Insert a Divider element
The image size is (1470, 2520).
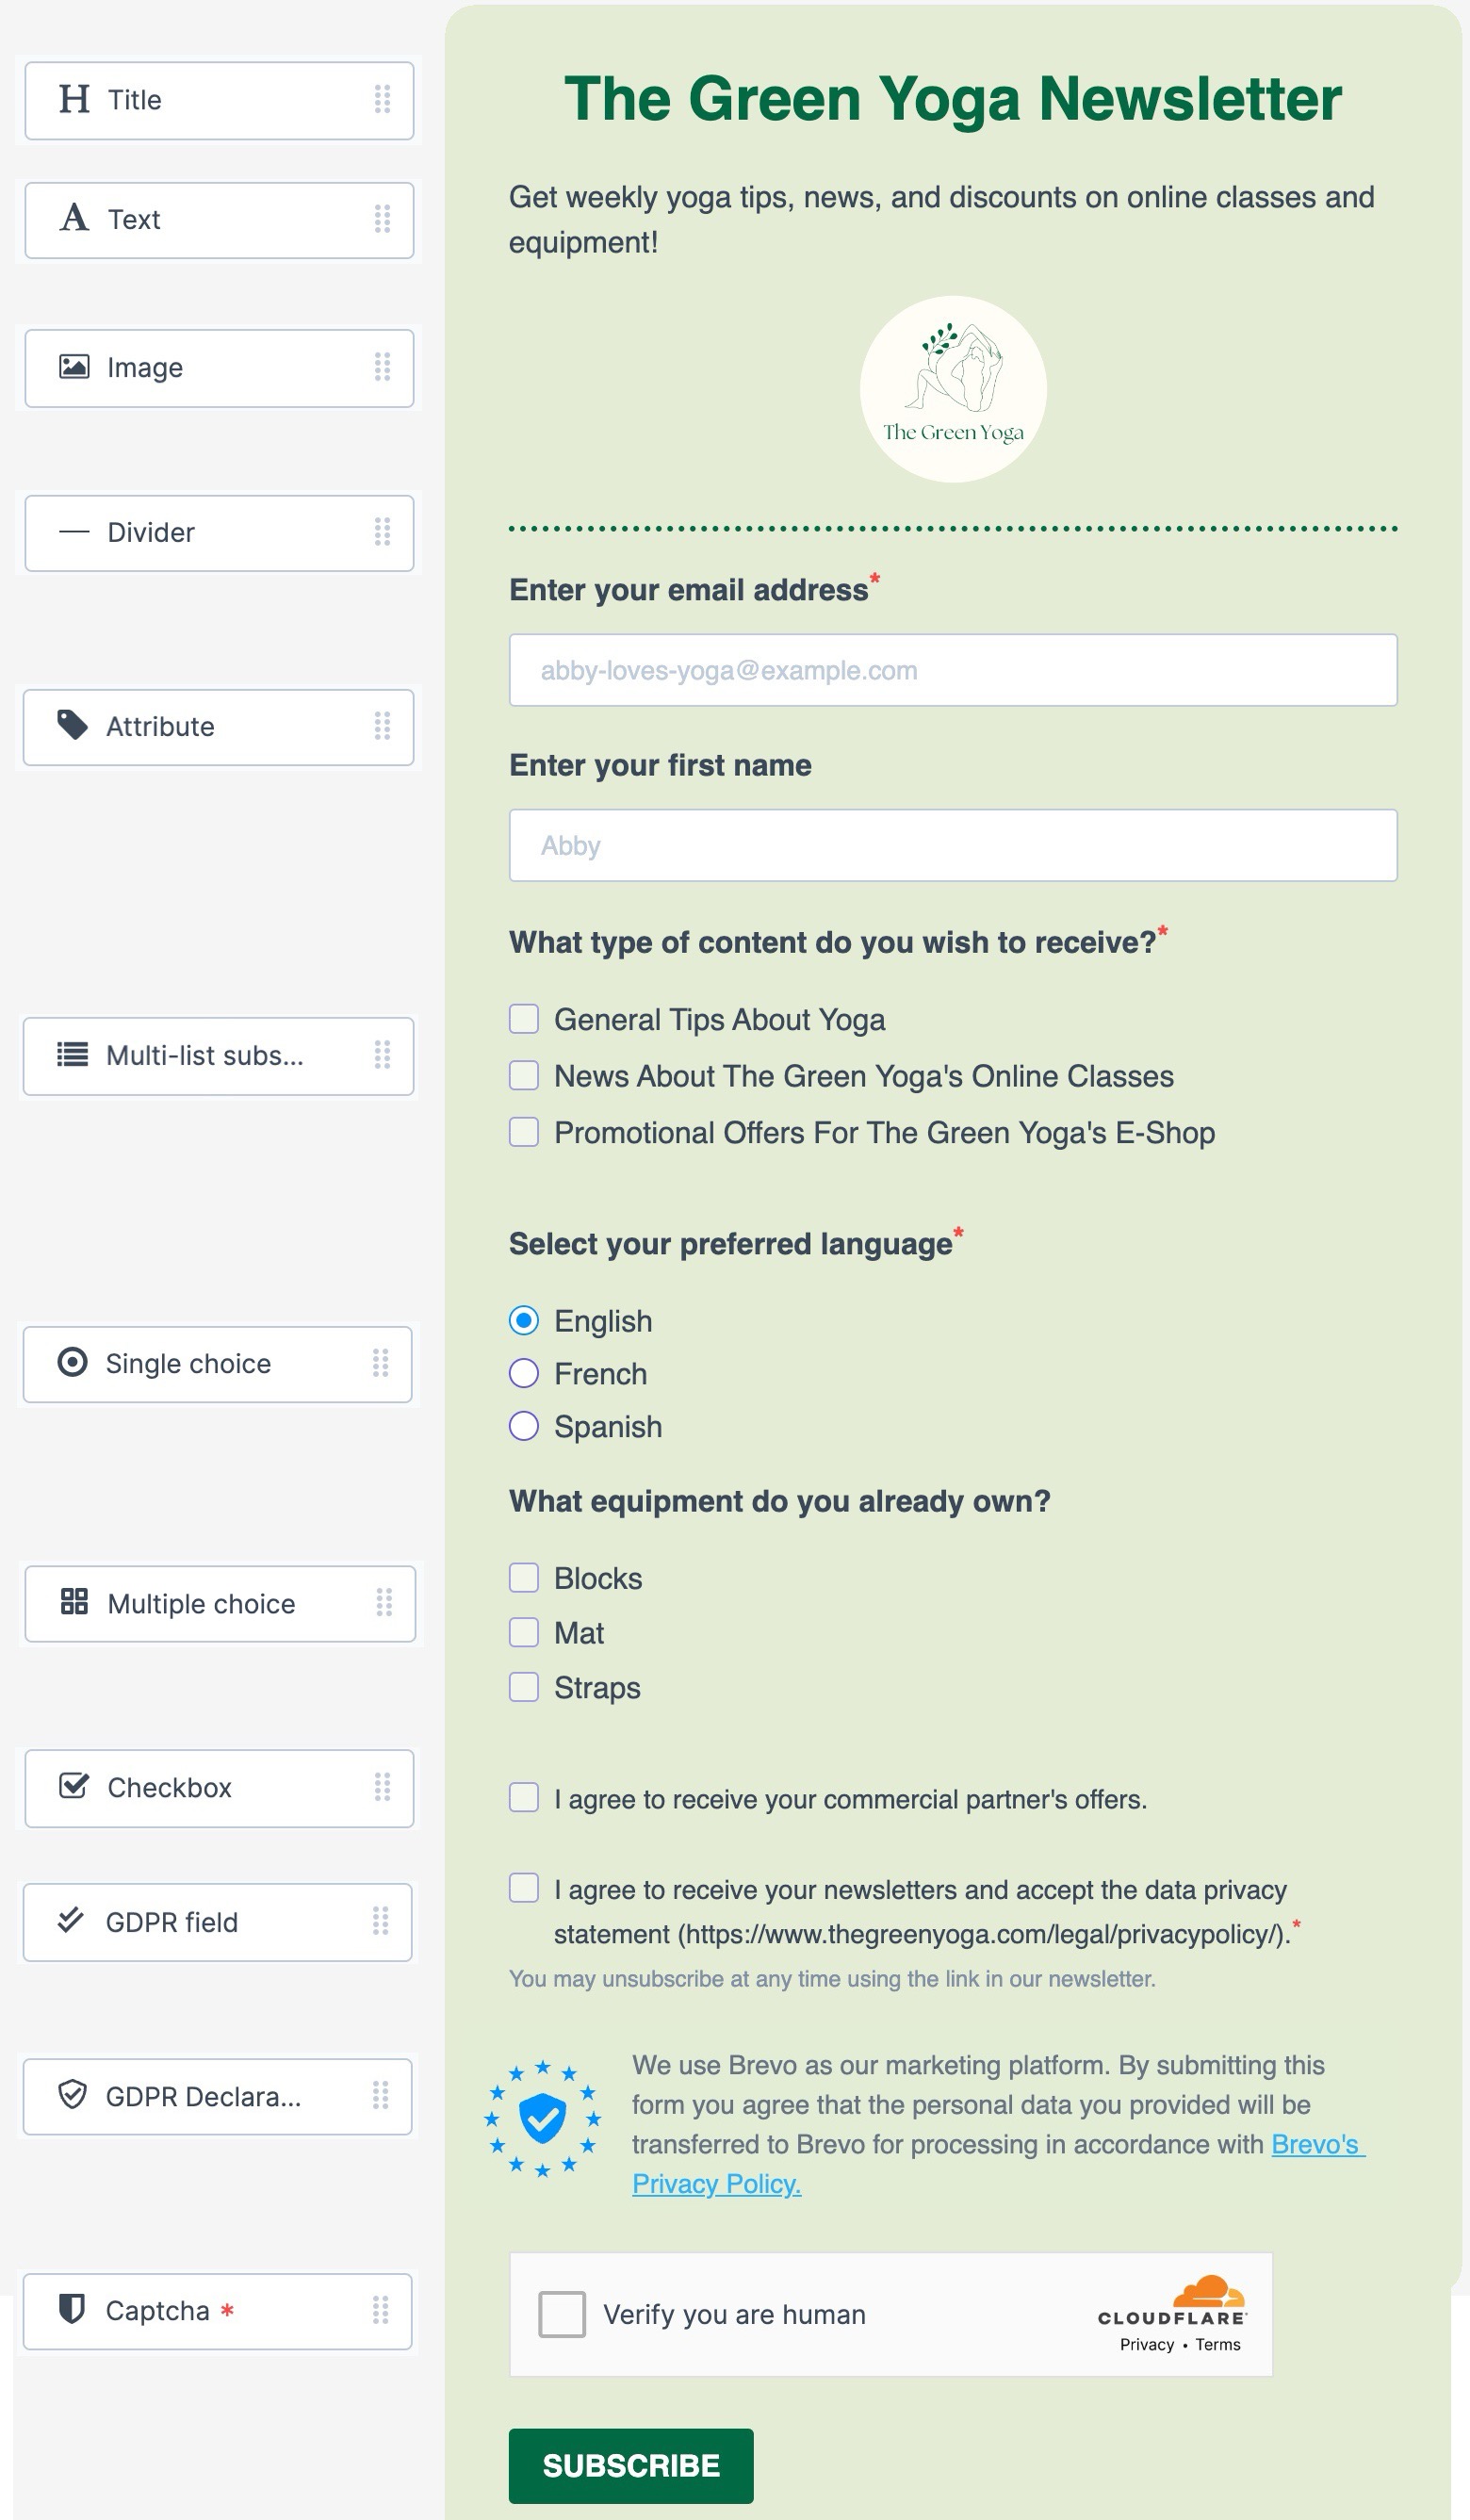(219, 532)
